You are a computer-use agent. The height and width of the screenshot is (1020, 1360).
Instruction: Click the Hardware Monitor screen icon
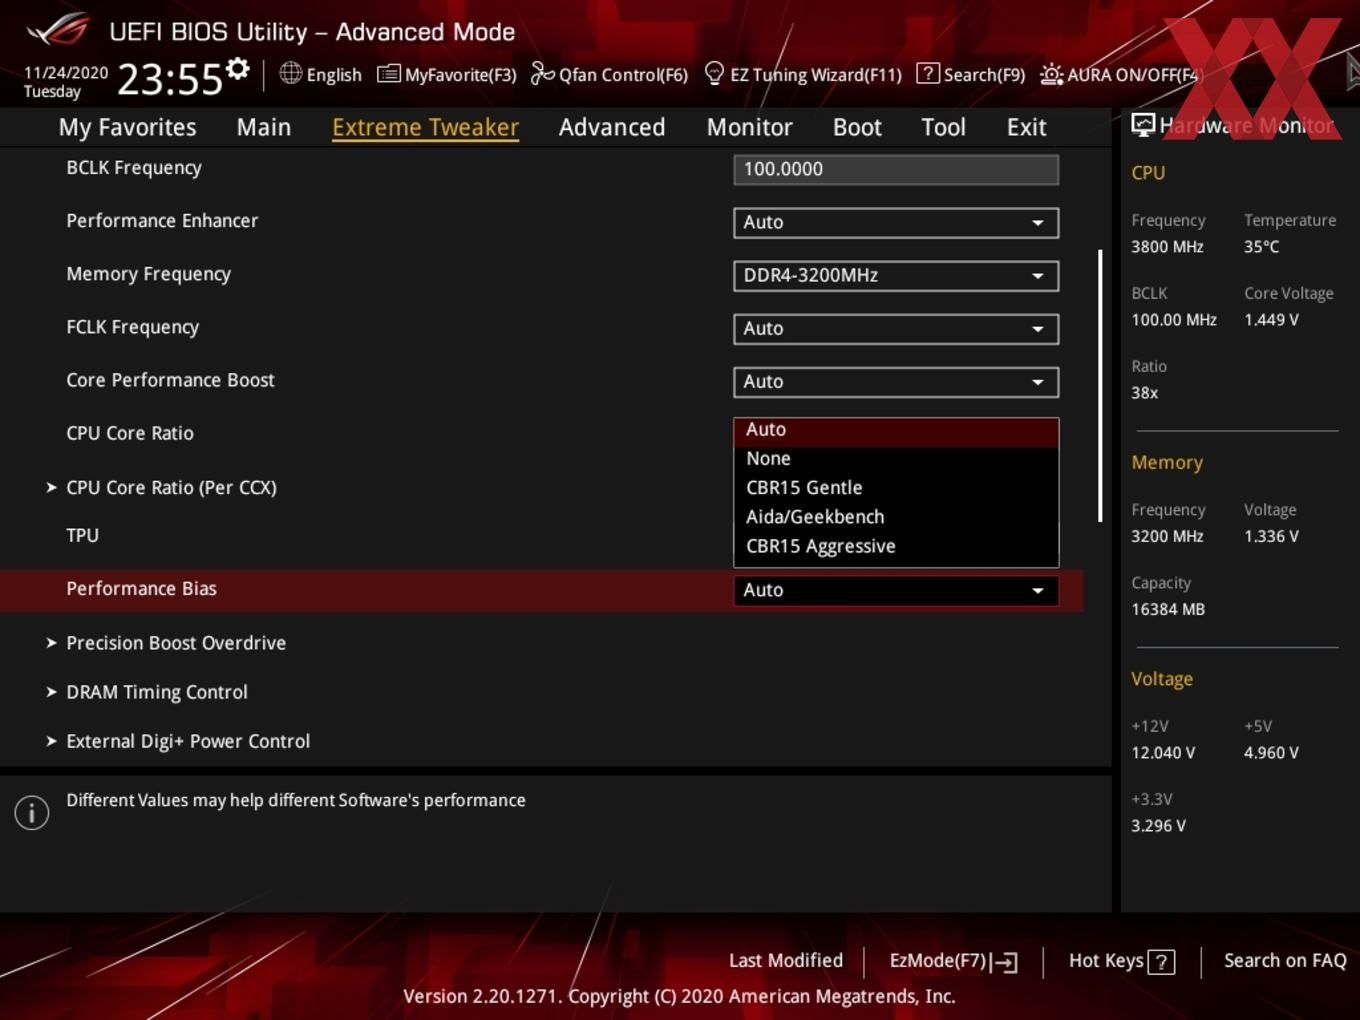click(1142, 124)
